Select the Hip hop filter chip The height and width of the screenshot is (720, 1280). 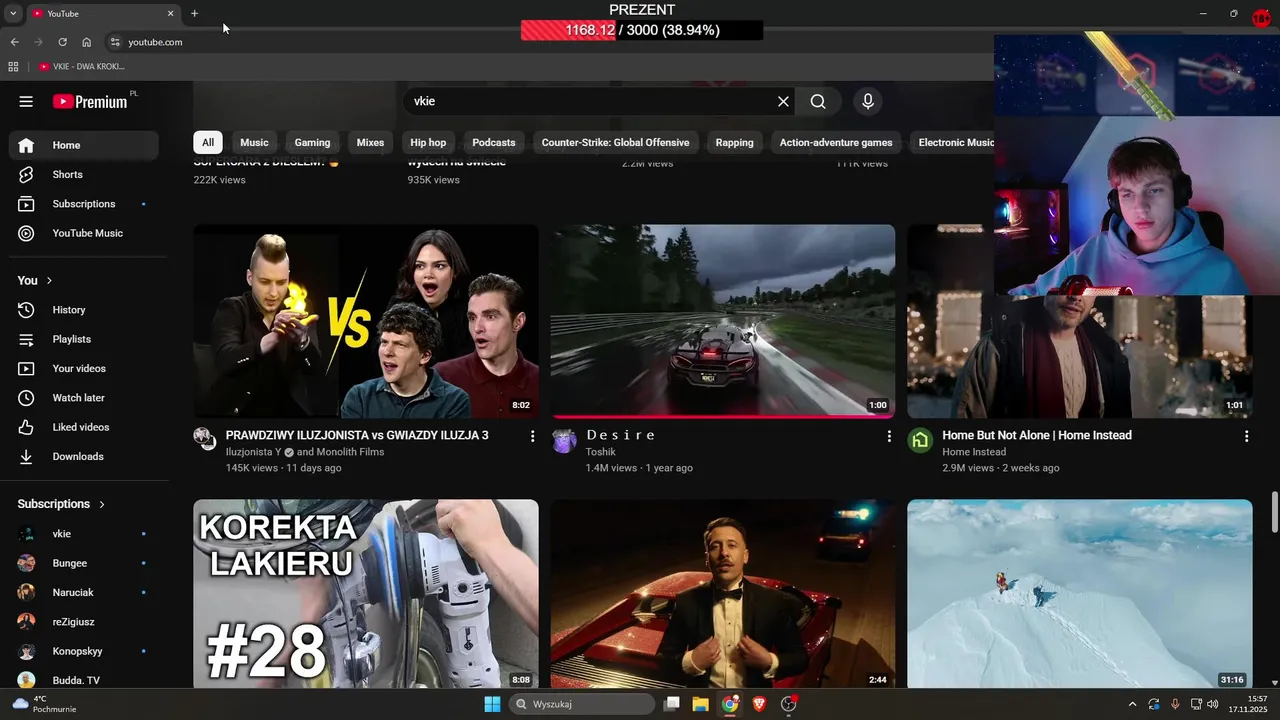pyautogui.click(x=428, y=142)
